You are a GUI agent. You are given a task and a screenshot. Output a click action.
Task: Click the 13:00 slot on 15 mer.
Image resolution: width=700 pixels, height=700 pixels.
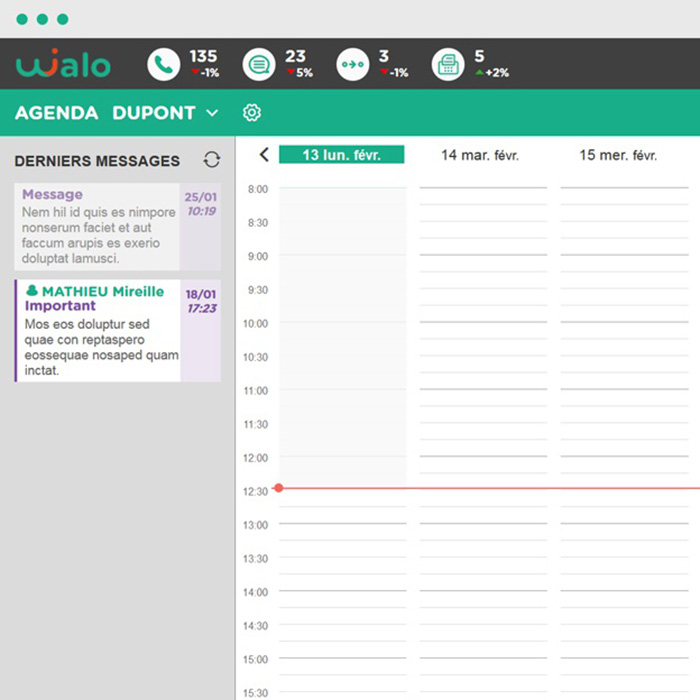625,532
